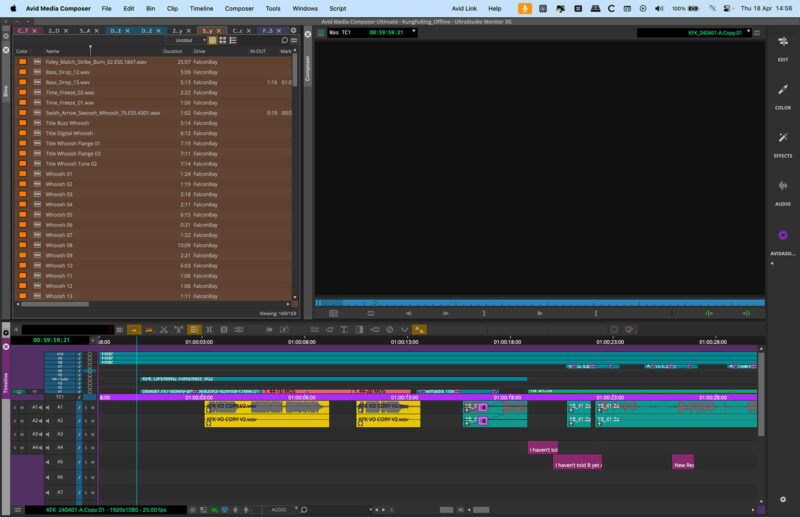Image resolution: width=800 pixels, height=517 pixels.
Task: Open the AUDIO timeline view dropdown
Action: click(281, 509)
